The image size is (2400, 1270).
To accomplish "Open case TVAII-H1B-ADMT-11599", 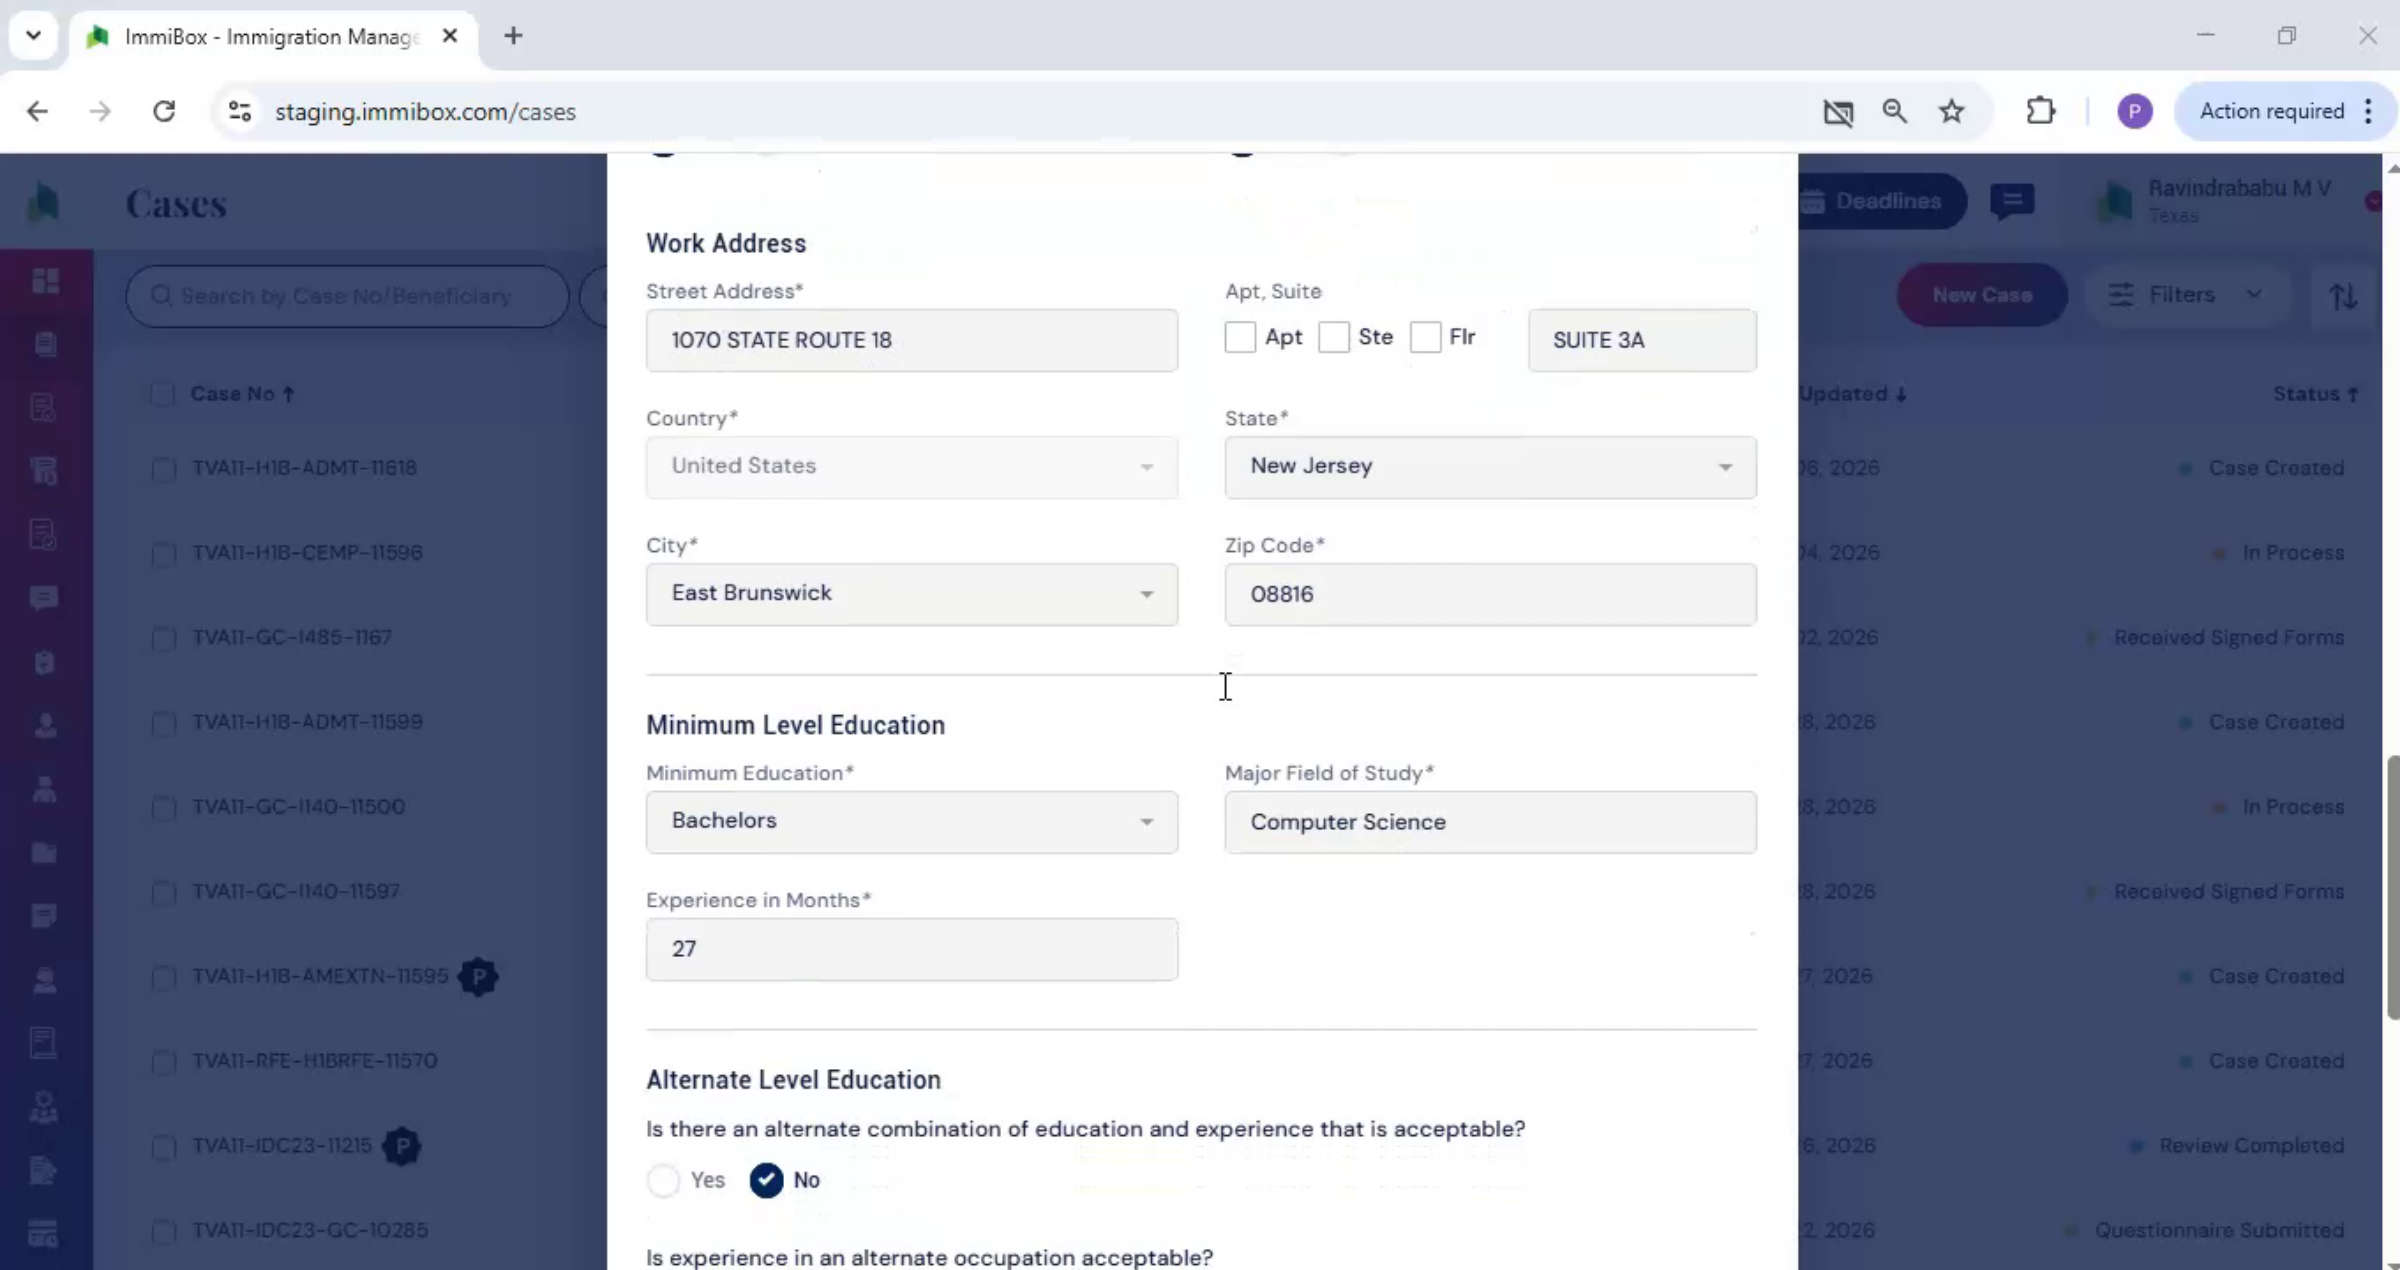I will tap(307, 722).
